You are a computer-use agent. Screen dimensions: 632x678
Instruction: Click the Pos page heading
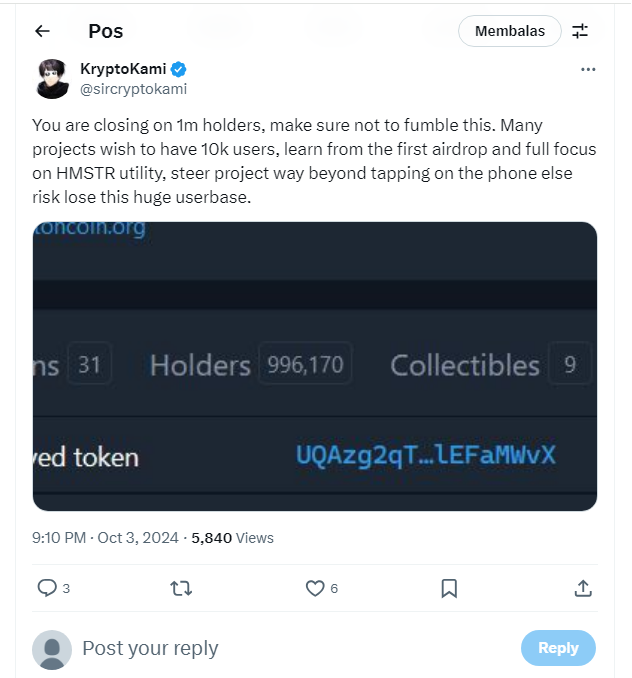tap(105, 31)
